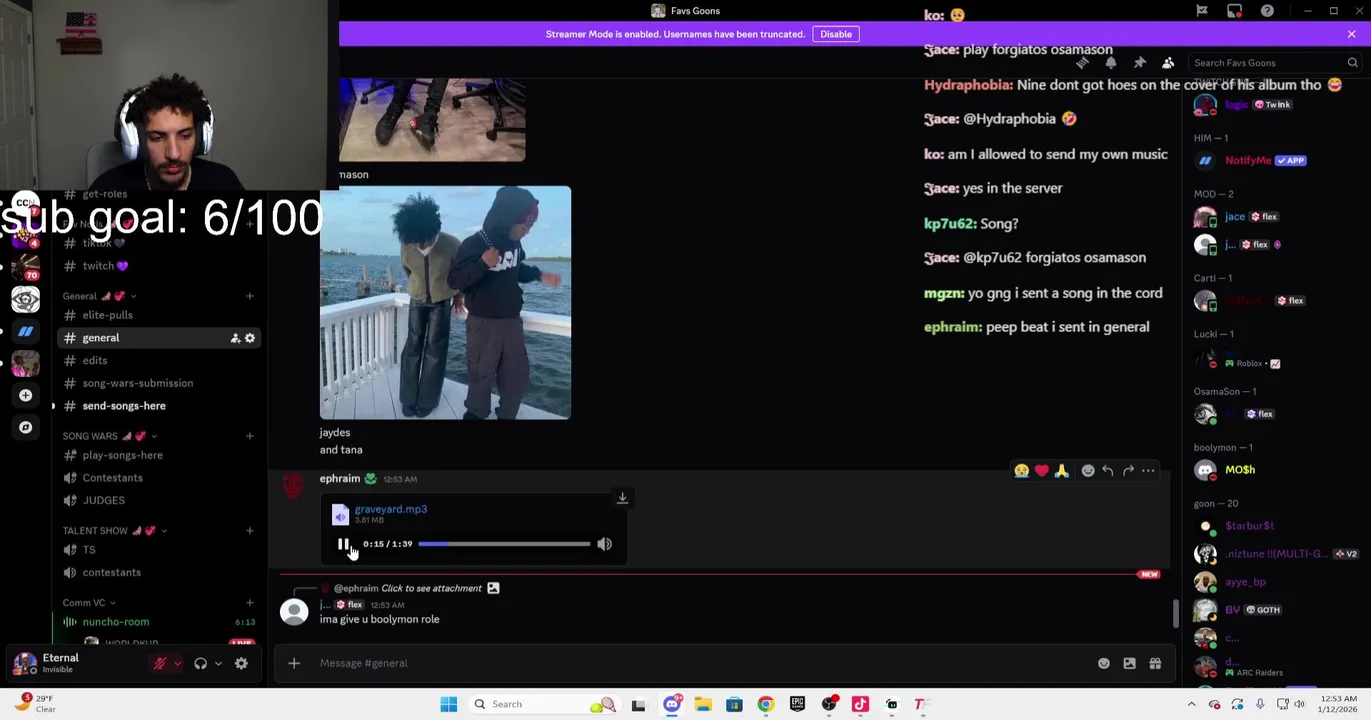Viewport: 1371px width, 720px height.
Task: Open Discover servers compass icon
Action: (26, 427)
